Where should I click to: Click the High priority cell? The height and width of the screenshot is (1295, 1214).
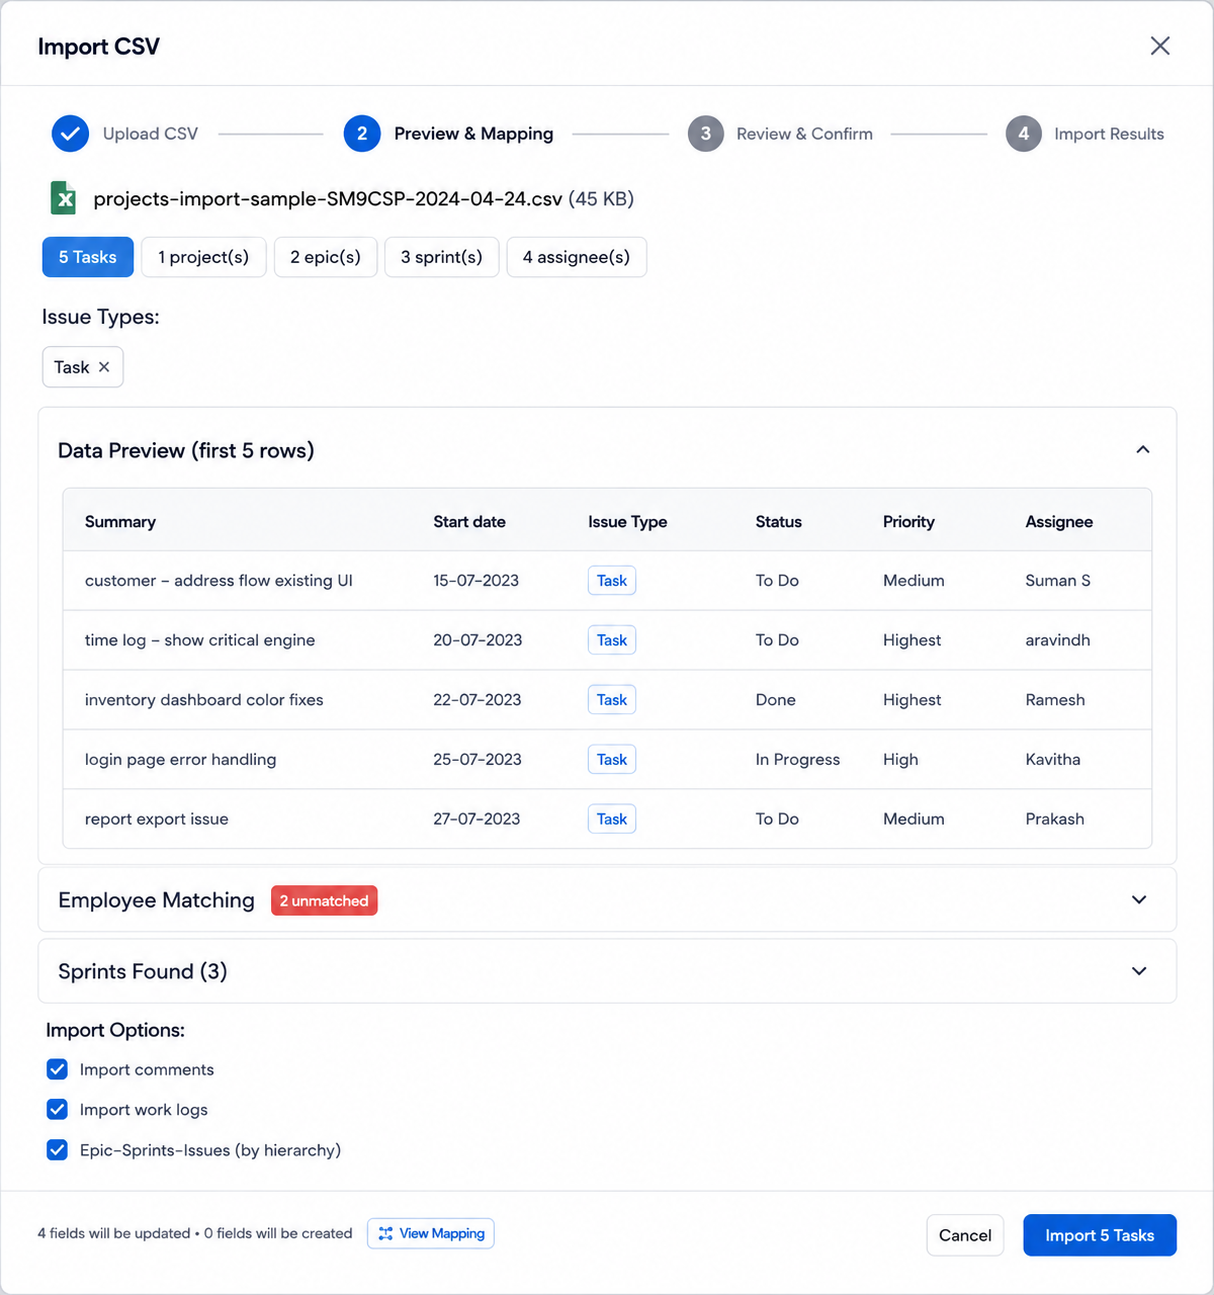coord(901,759)
